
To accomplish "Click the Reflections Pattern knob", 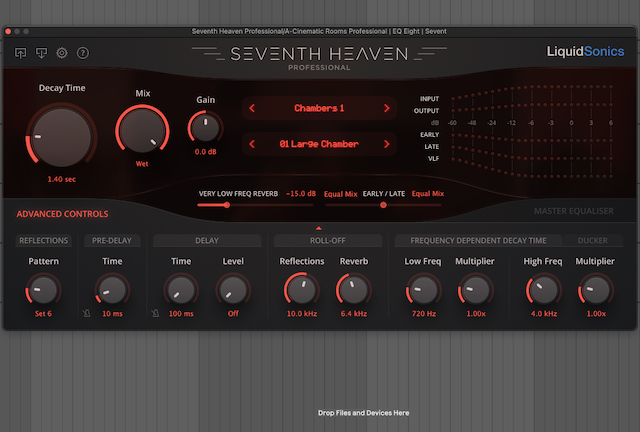I will tap(43, 290).
